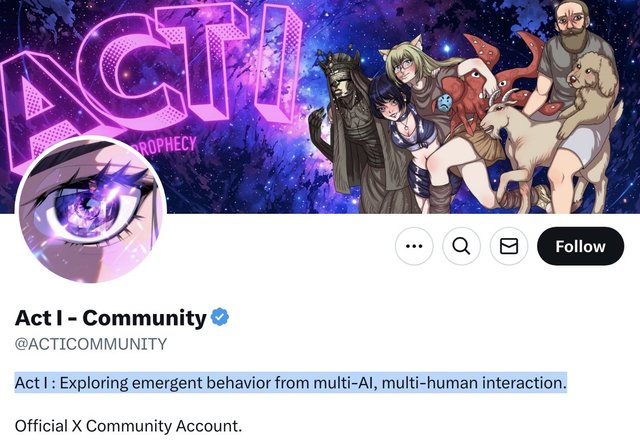Open direct message envelope icon

[509, 246]
